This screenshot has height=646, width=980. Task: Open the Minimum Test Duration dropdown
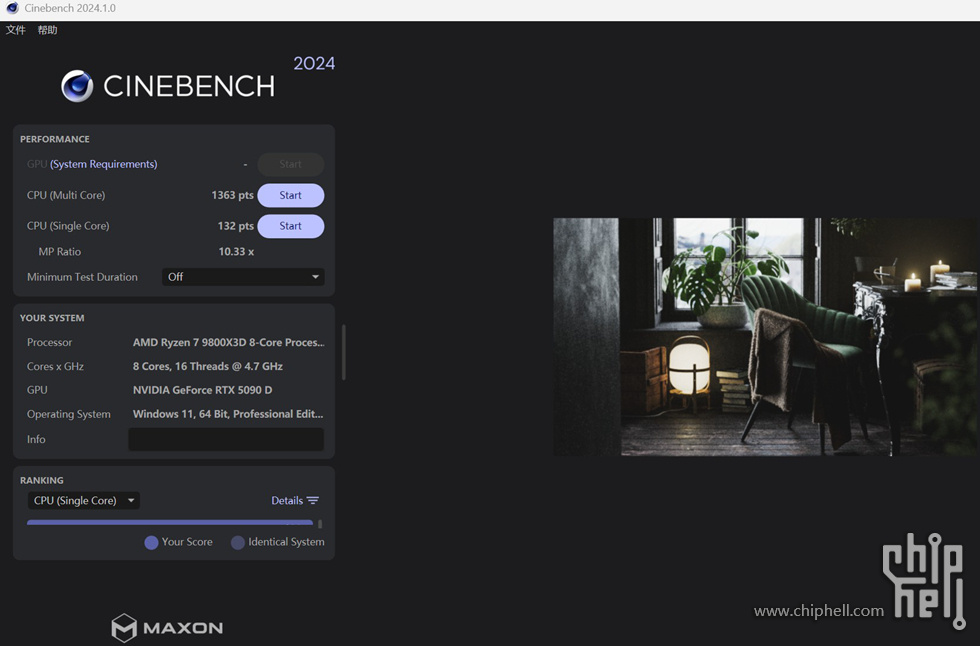point(243,277)
